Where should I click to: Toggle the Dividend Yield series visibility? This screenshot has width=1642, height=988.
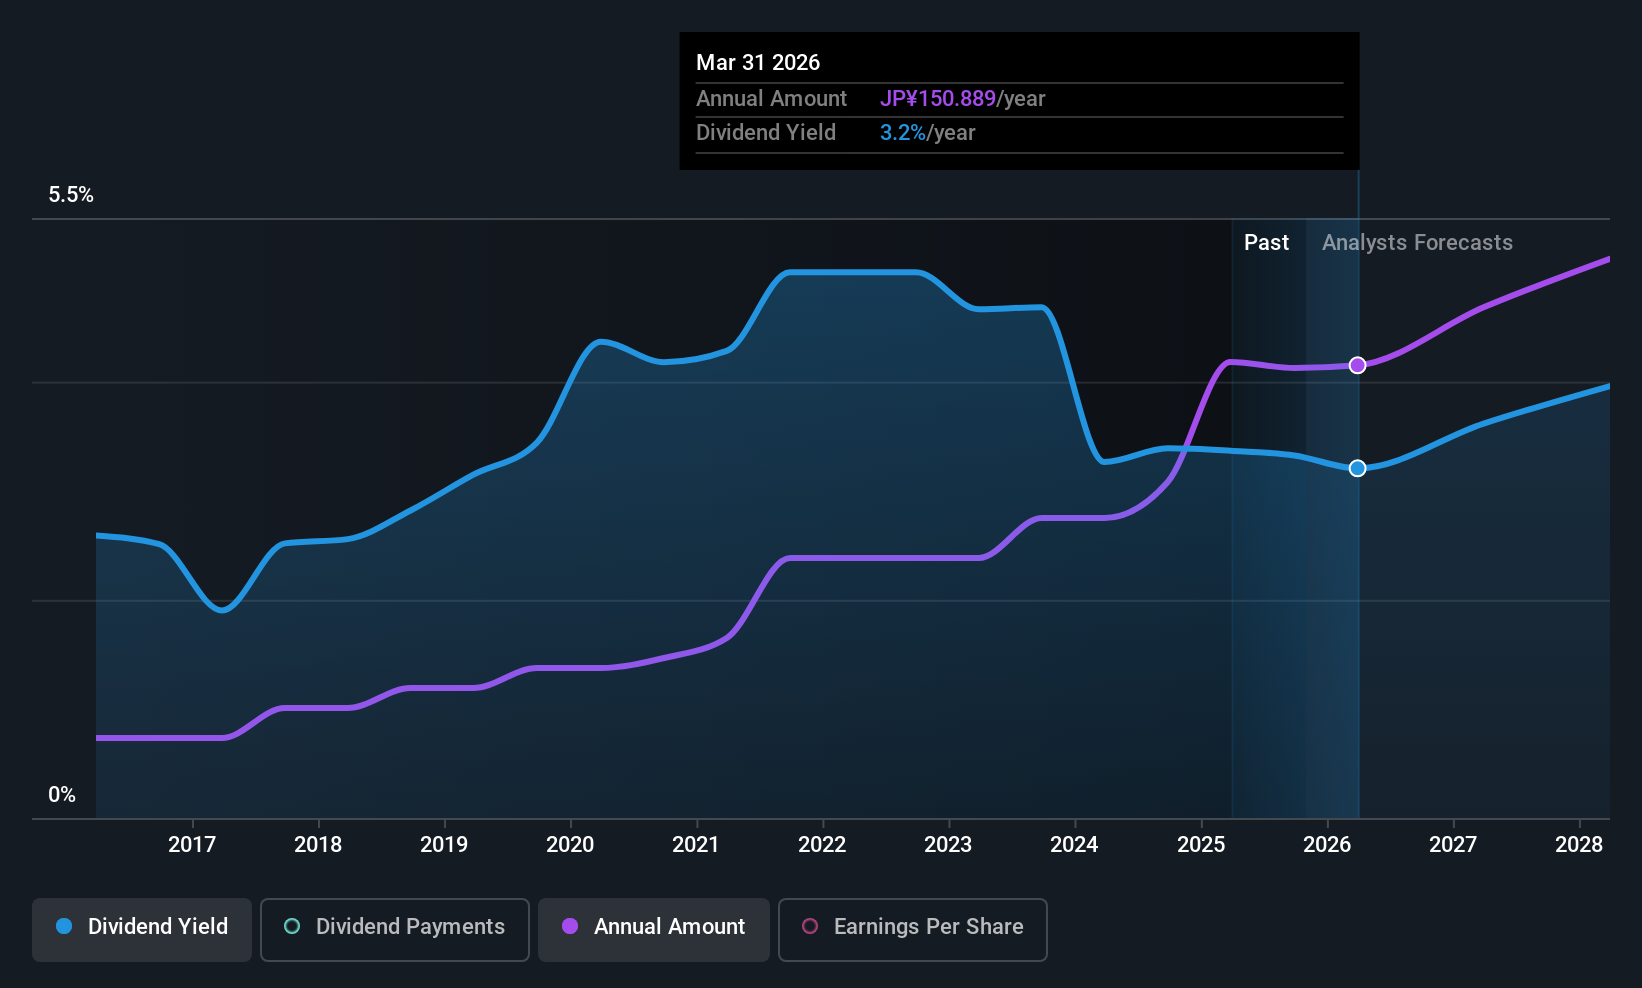pos(141,929)
